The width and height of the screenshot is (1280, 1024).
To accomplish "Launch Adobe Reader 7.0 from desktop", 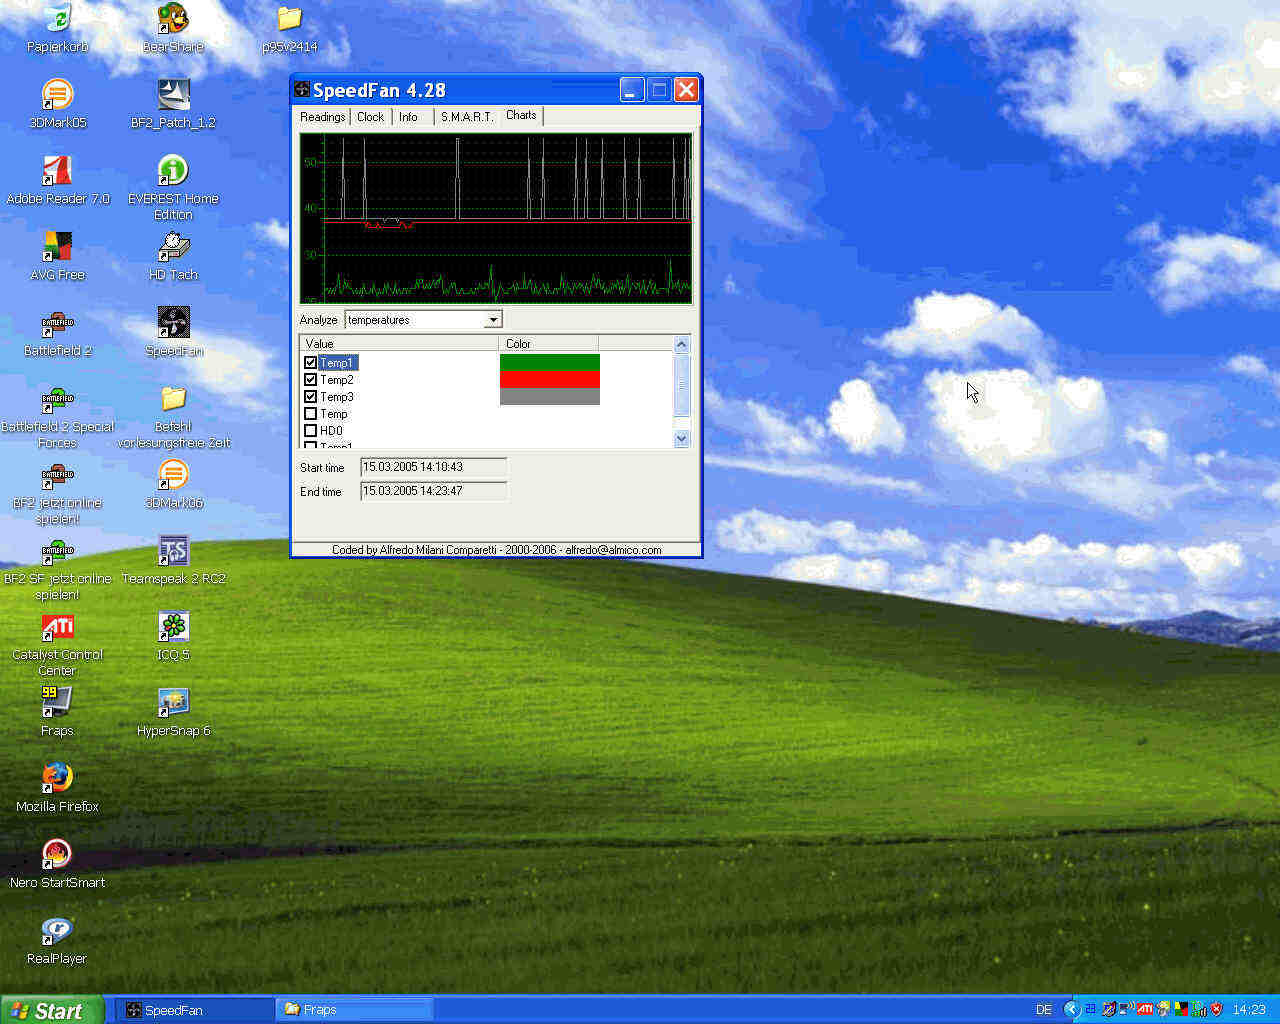I will 57,180.
